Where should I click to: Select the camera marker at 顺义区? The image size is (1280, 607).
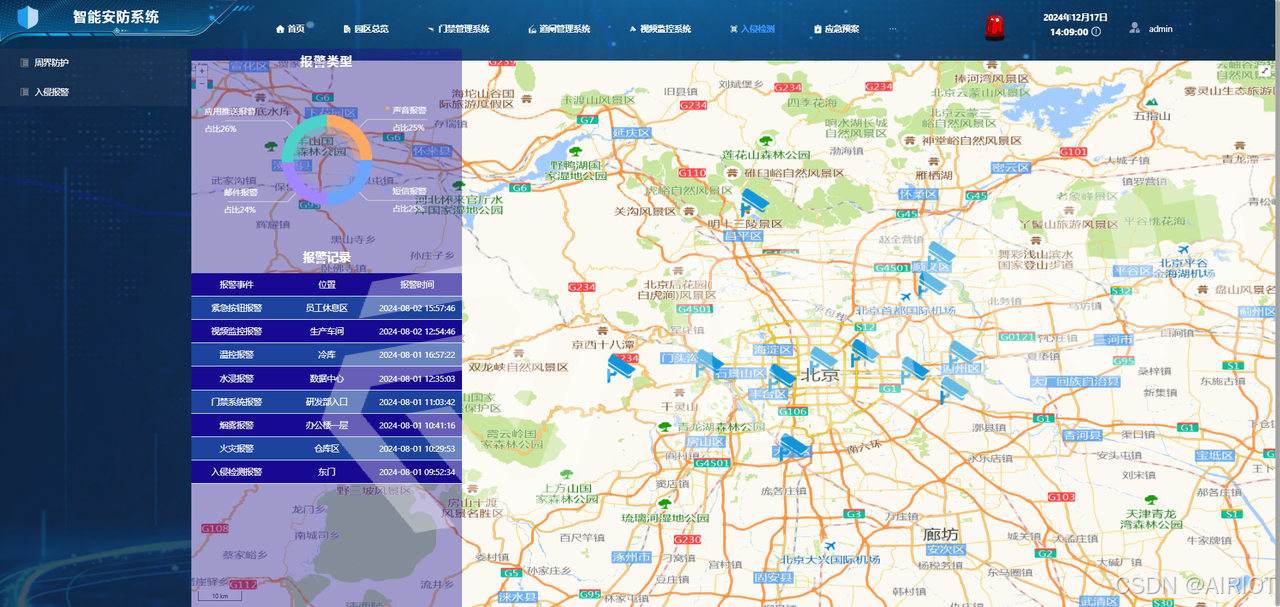(942, 255)
